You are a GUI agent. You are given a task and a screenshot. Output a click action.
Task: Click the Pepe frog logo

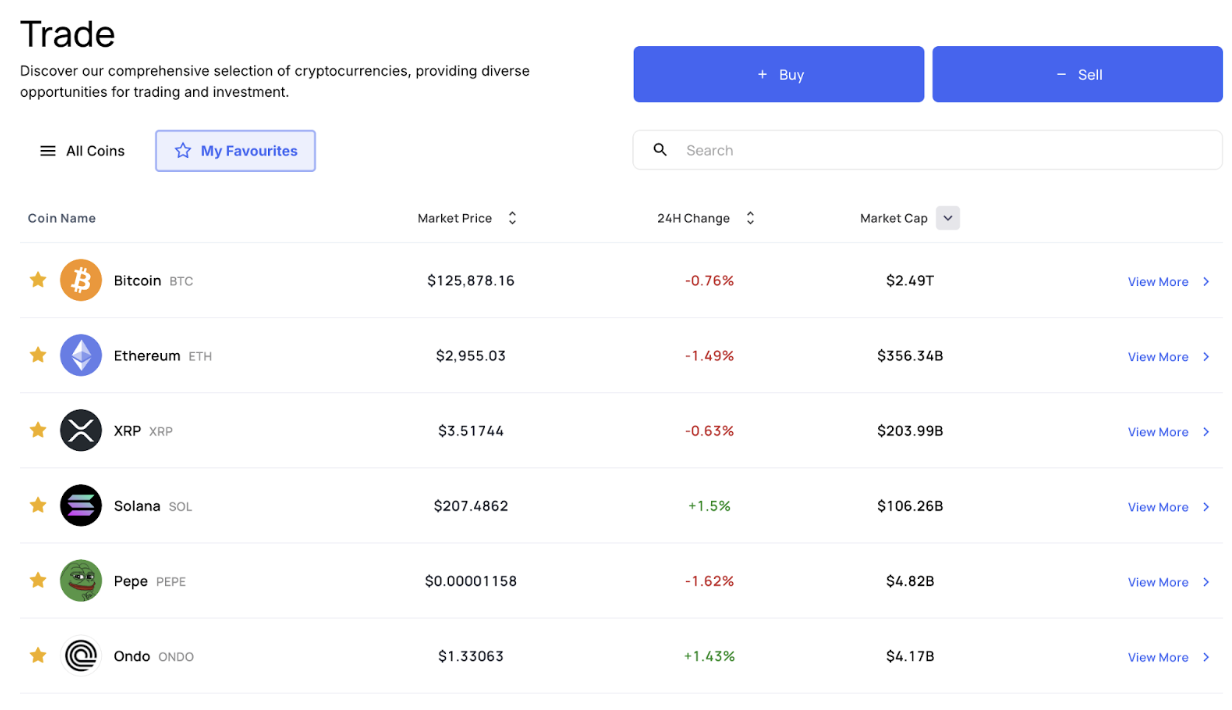coord(81,581)
